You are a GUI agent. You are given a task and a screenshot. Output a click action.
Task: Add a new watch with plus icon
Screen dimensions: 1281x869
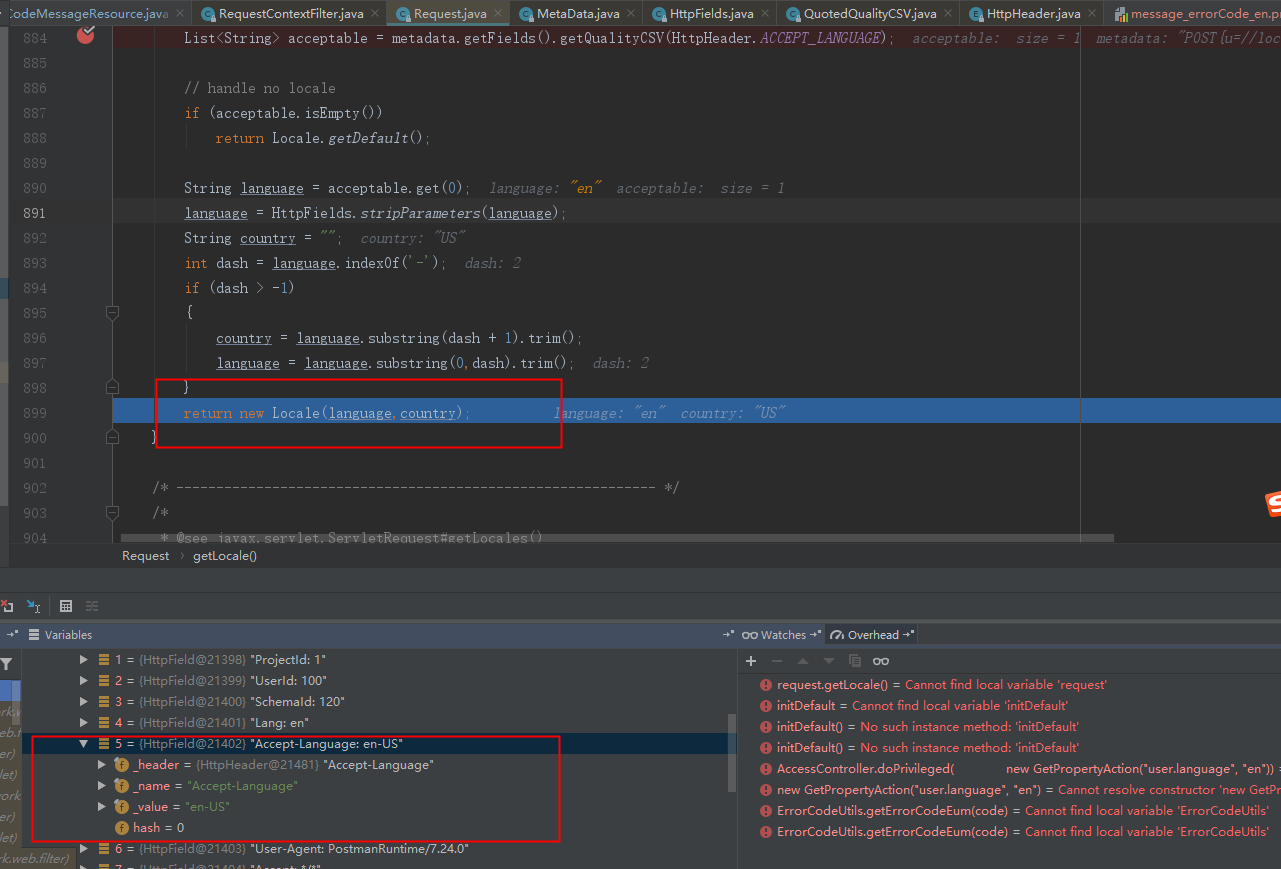pyautogui.click(x=751, y=661)
